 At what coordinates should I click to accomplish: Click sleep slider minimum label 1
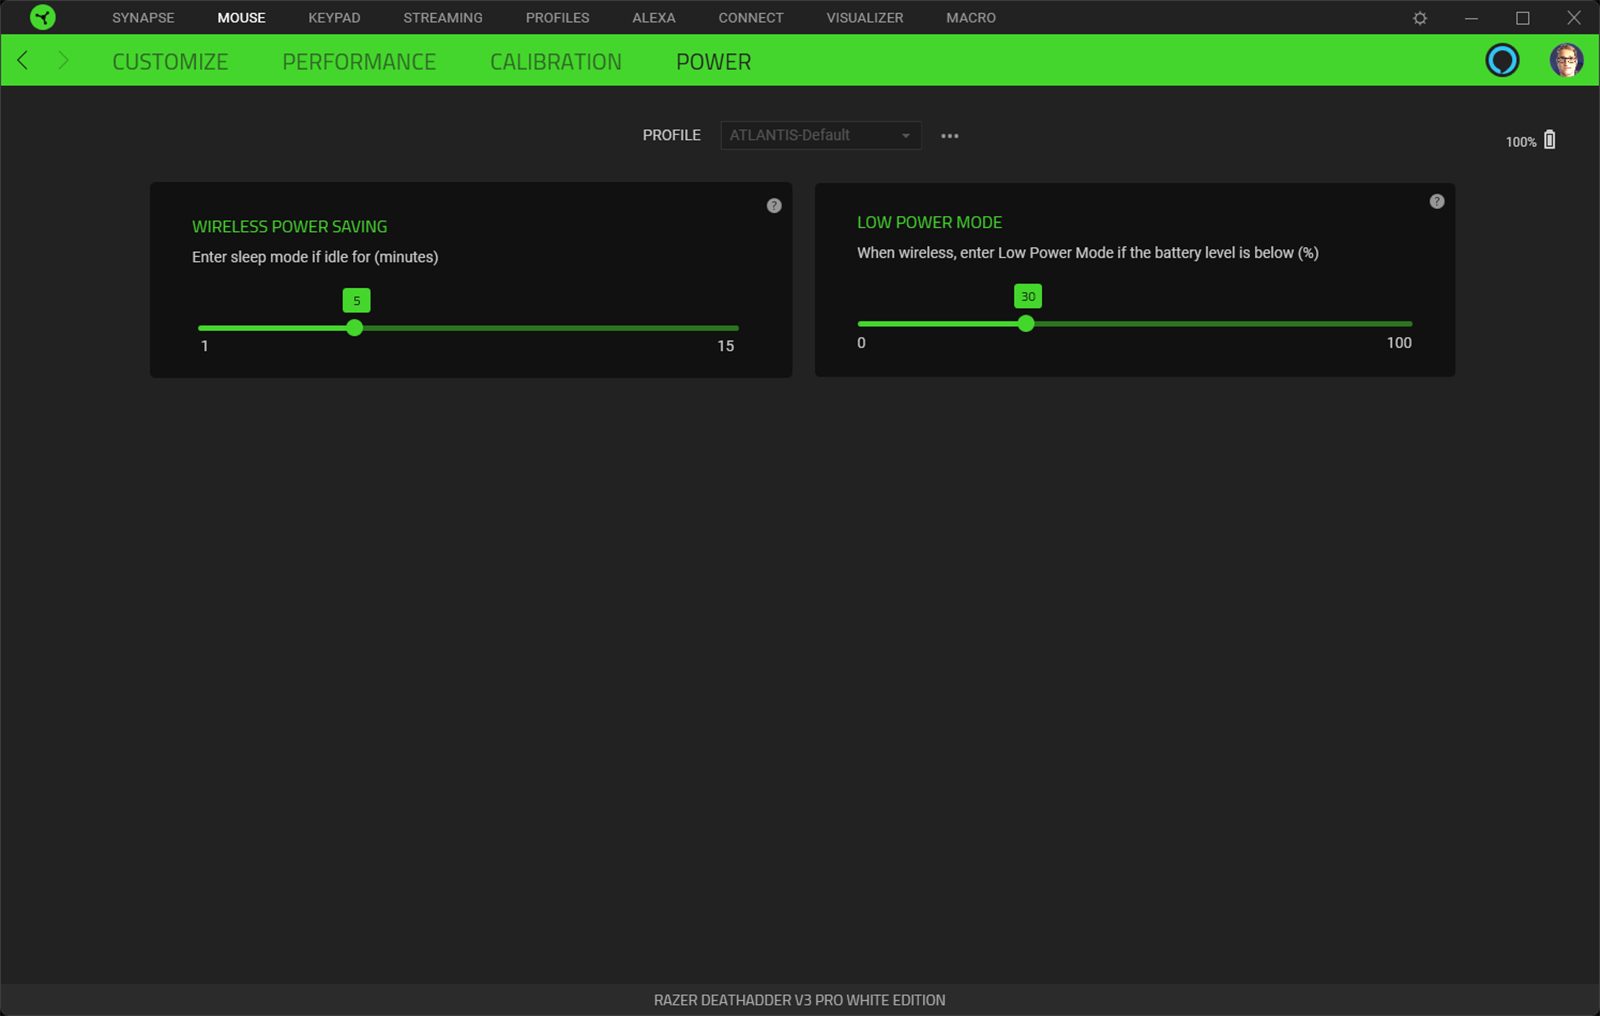pos(205,346)
